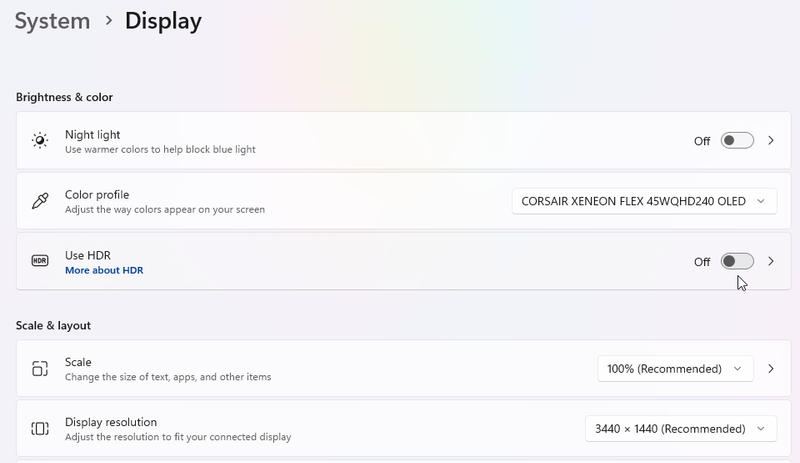Viewport: 800px width, 463px height.
Task: Click the Night light sun icon
Action: click(40, 141)
